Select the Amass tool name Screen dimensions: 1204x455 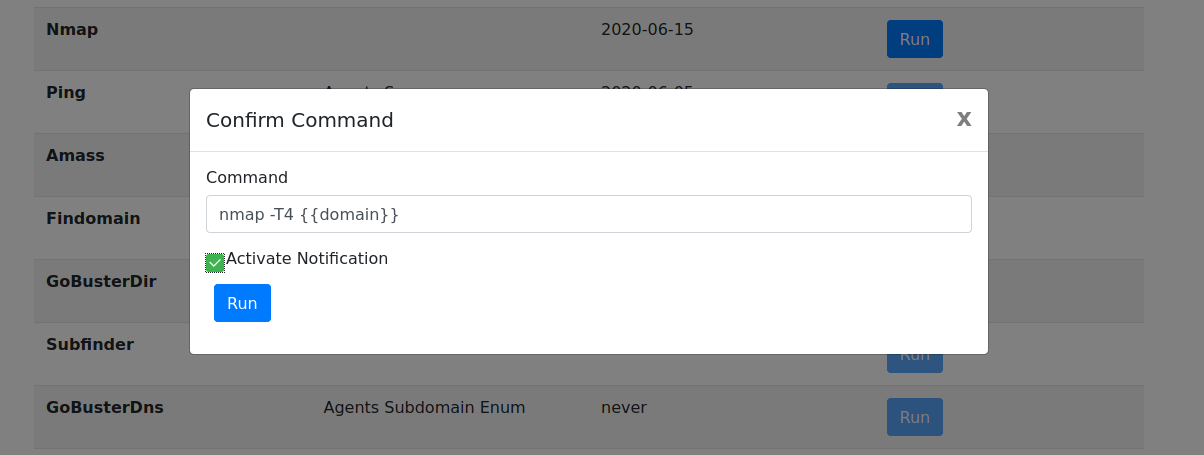click(x=75, y=155)
